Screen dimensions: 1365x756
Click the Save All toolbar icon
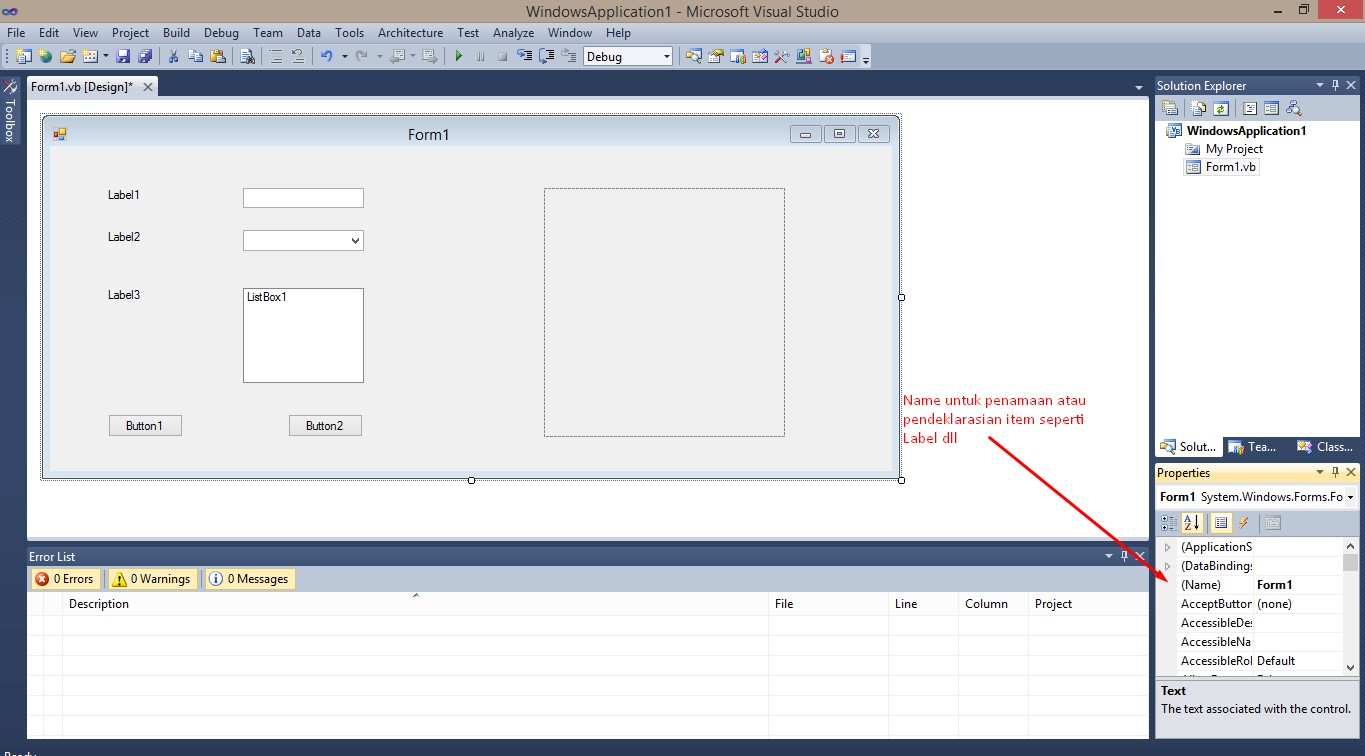click(x=146, y=56)
